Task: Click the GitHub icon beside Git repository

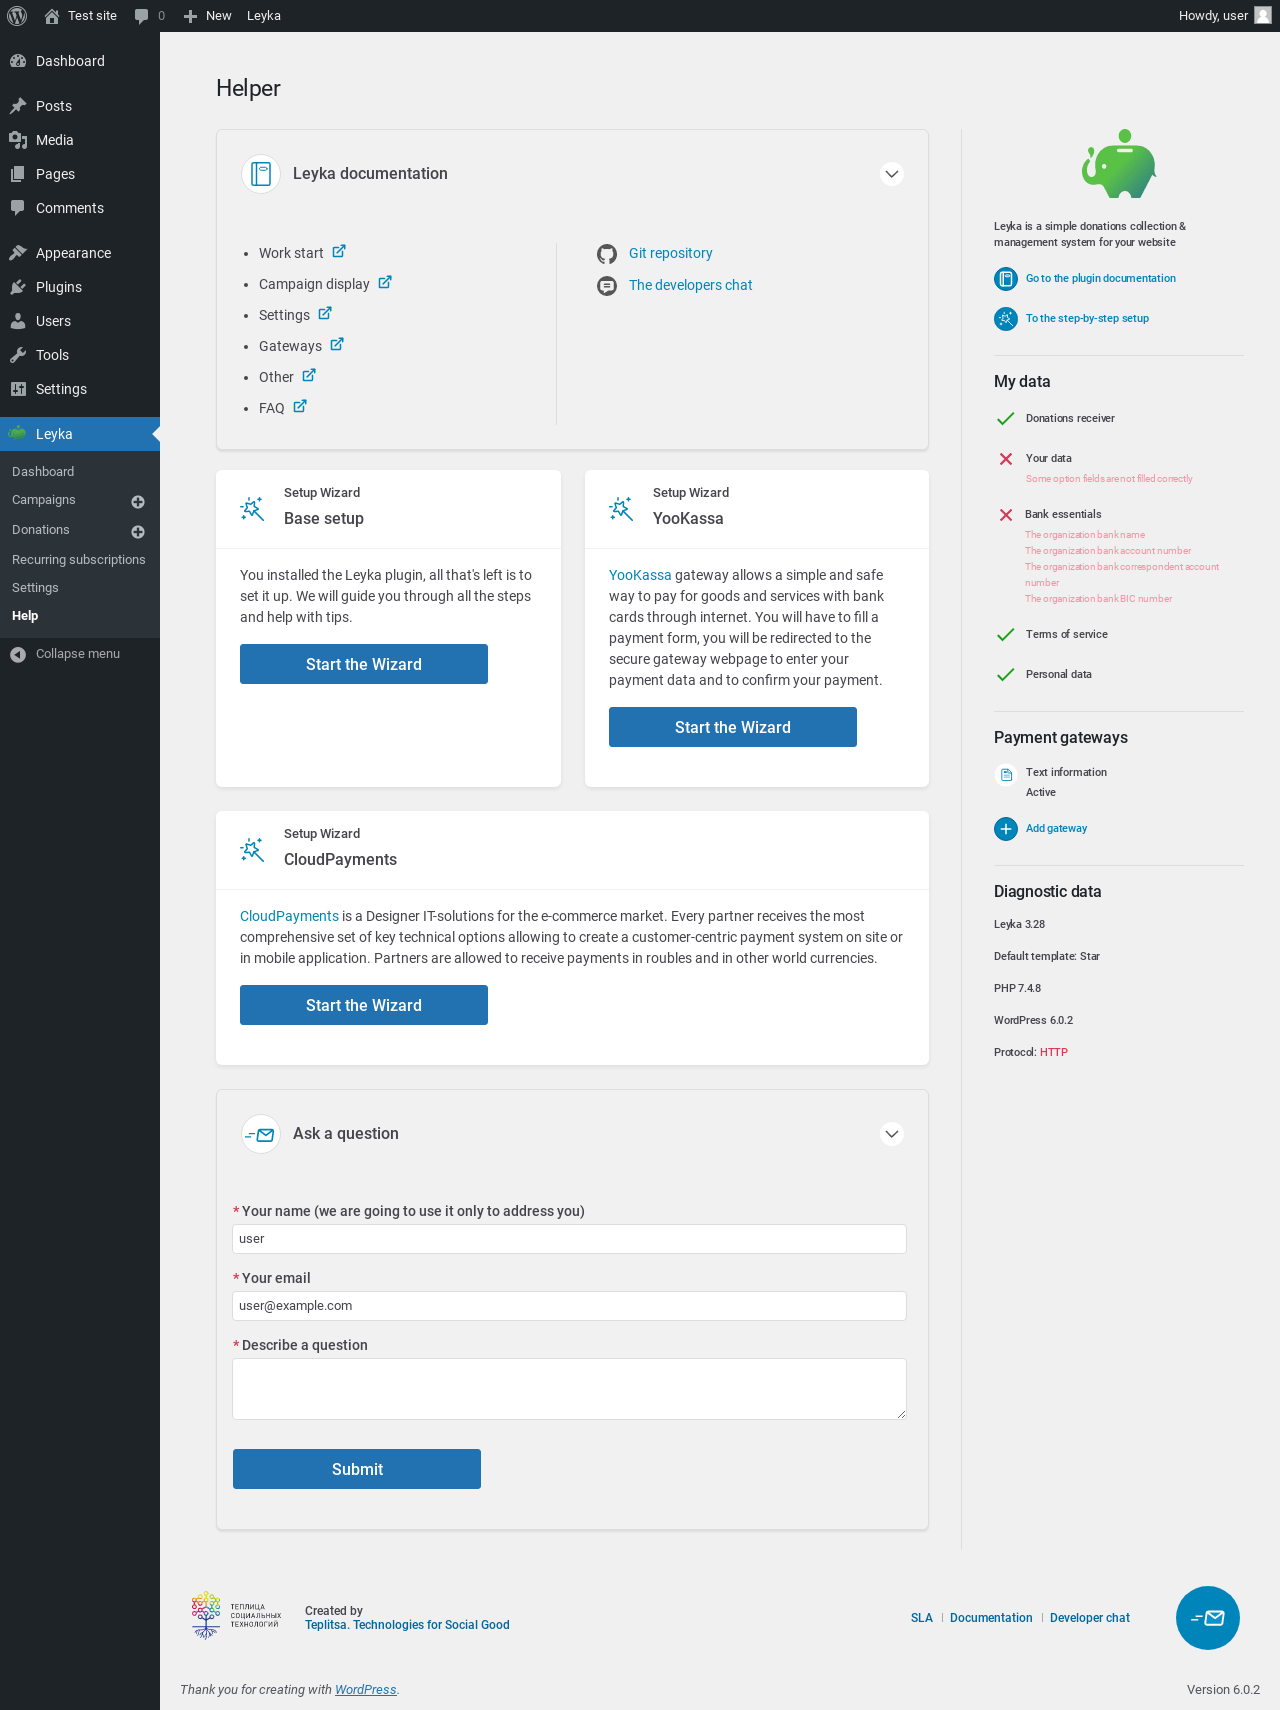Action: pyautogui.click(x=607, y=254)
